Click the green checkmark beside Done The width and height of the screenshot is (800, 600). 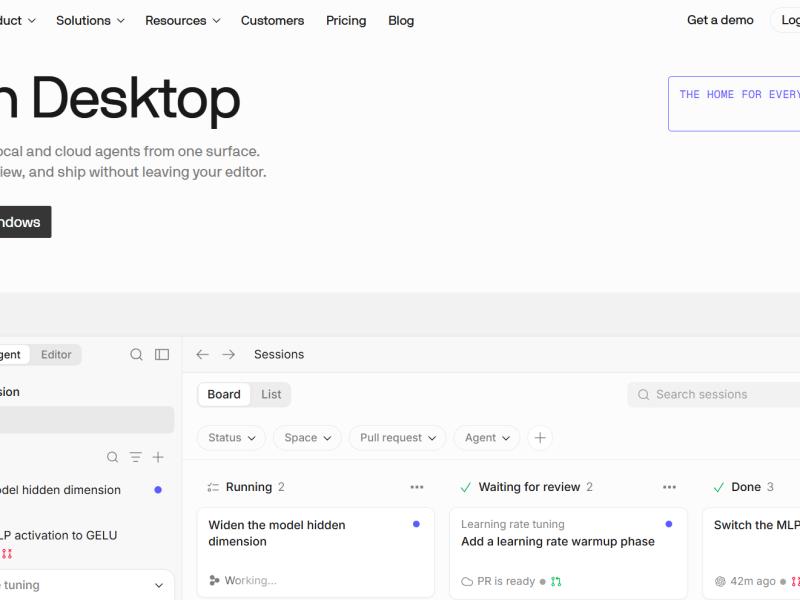[x=718, y=487]
